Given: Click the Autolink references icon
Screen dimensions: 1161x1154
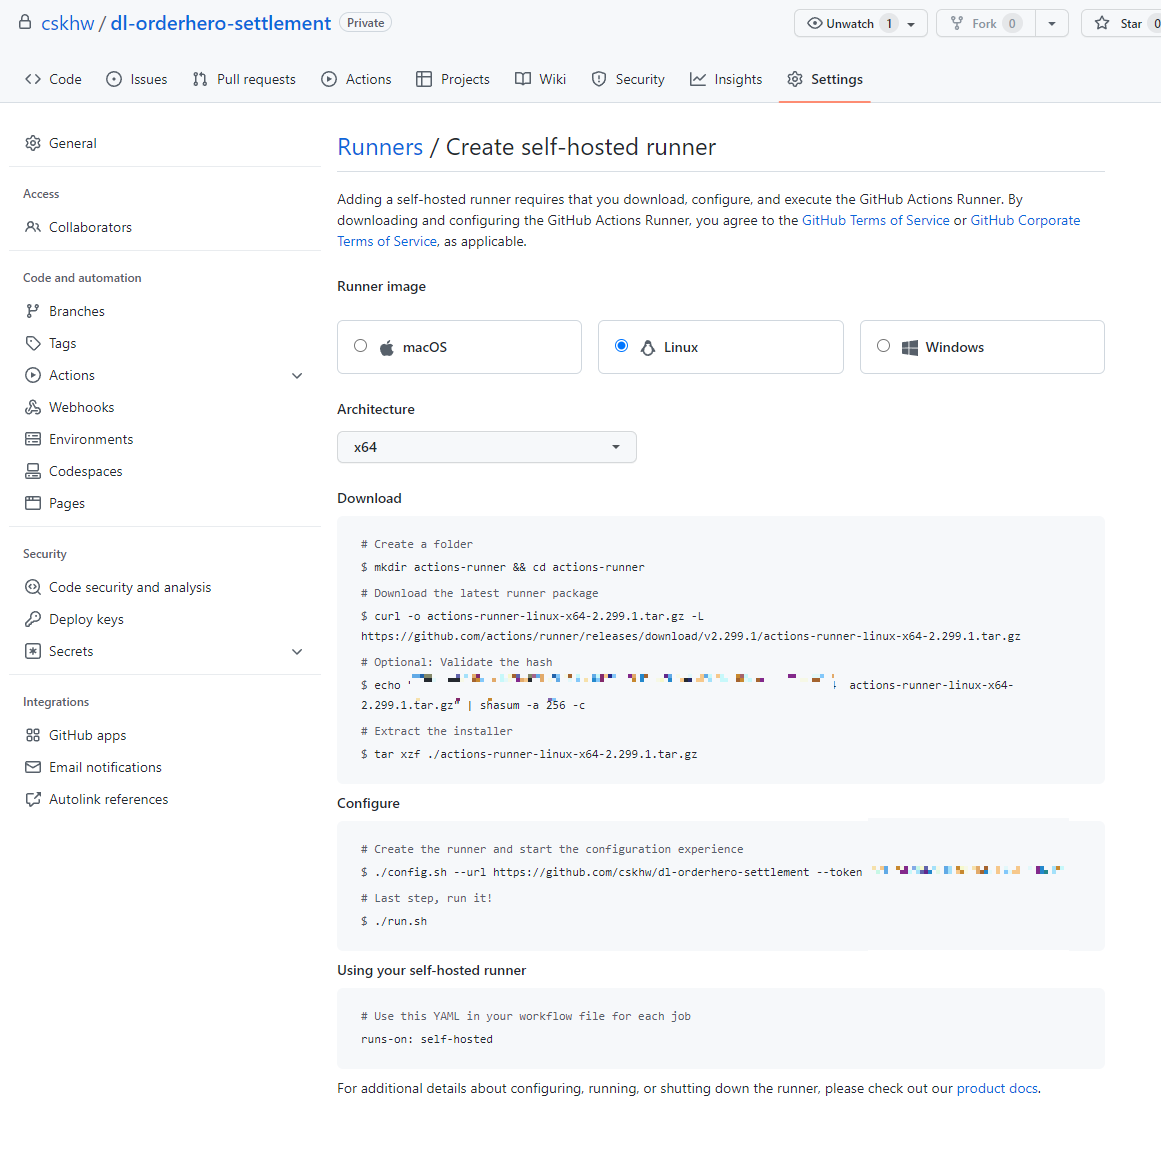Looking at the screenshot, I should tap(33, 799).
